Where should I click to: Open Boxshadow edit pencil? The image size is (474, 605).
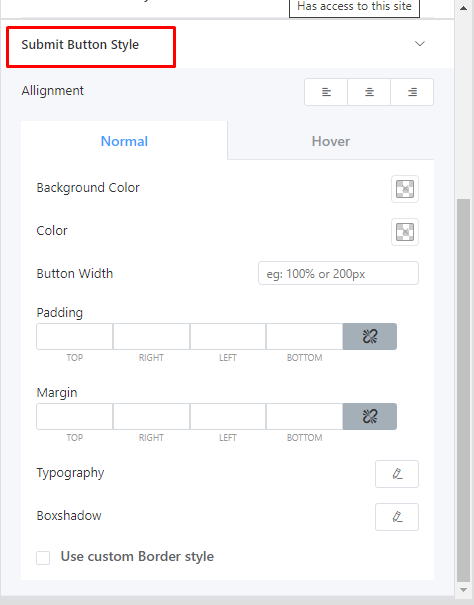point(397,517)
